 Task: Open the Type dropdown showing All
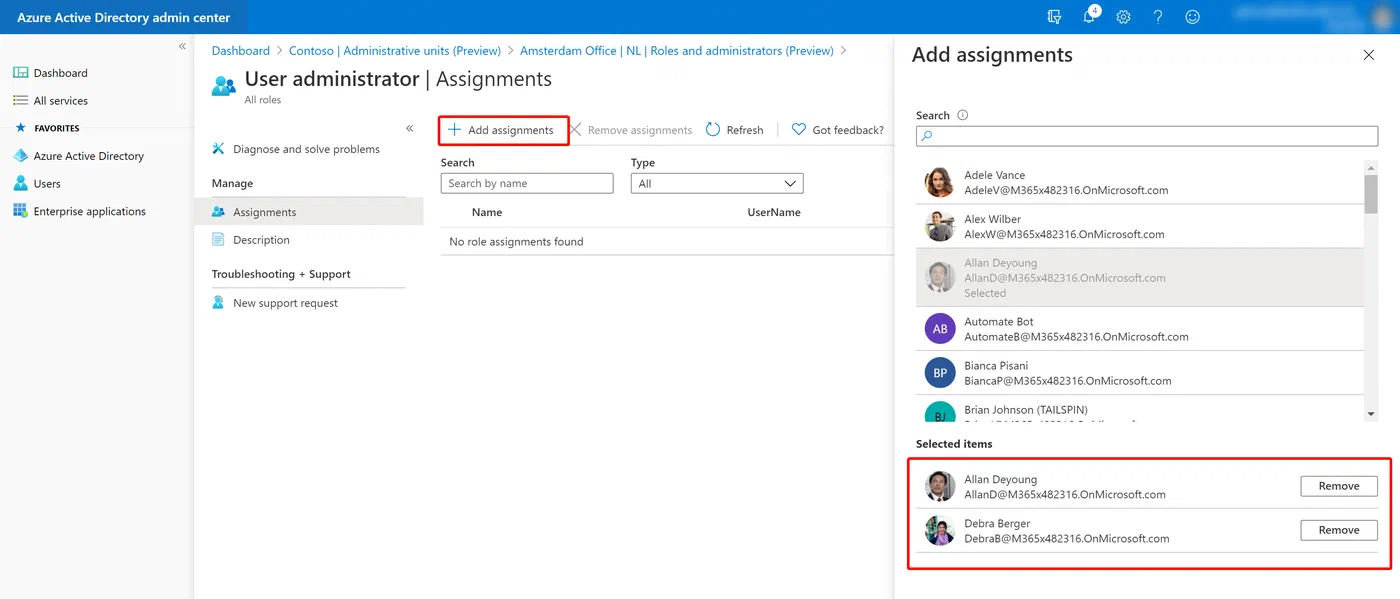pyautogui.click(x=717, y=183)
